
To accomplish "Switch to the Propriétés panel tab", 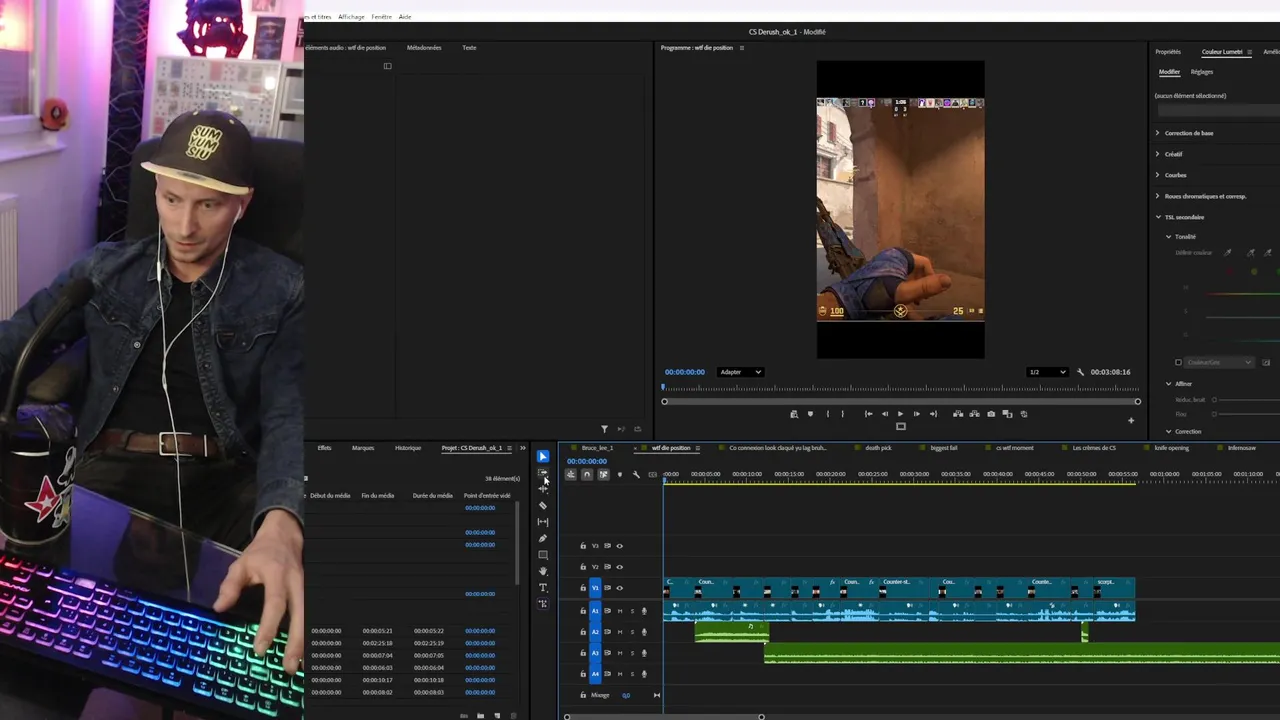I will 1168,52.
